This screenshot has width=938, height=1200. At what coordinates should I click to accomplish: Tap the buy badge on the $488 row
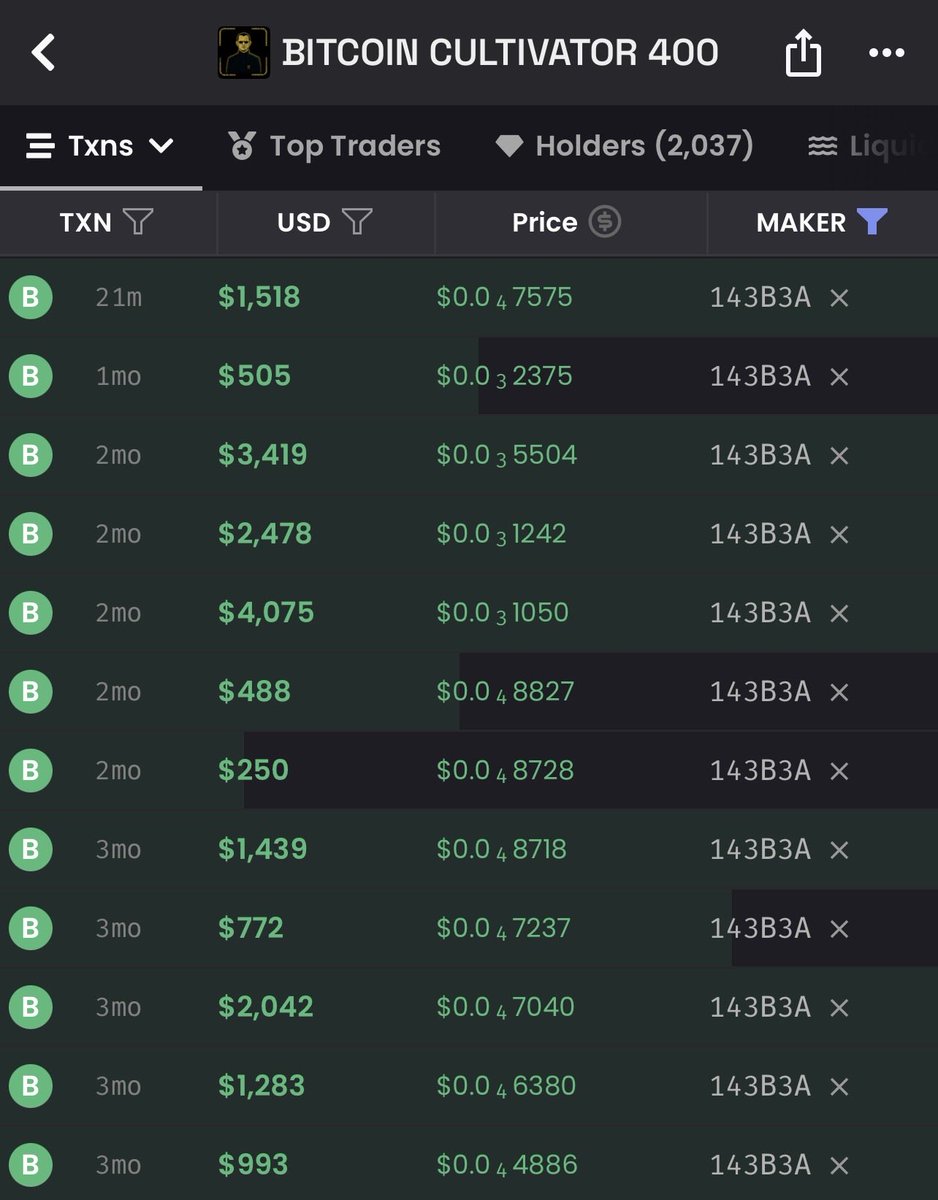[x=30, y=692]
